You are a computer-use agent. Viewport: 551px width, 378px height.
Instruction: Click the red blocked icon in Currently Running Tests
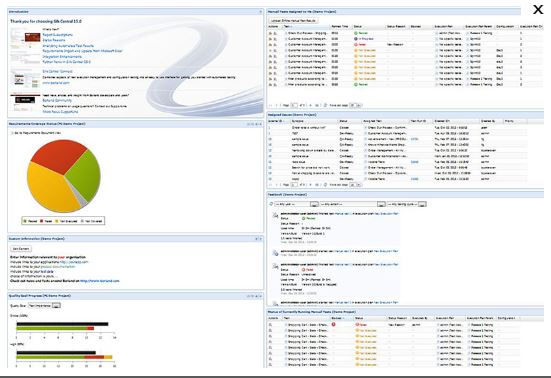[333, 324]
